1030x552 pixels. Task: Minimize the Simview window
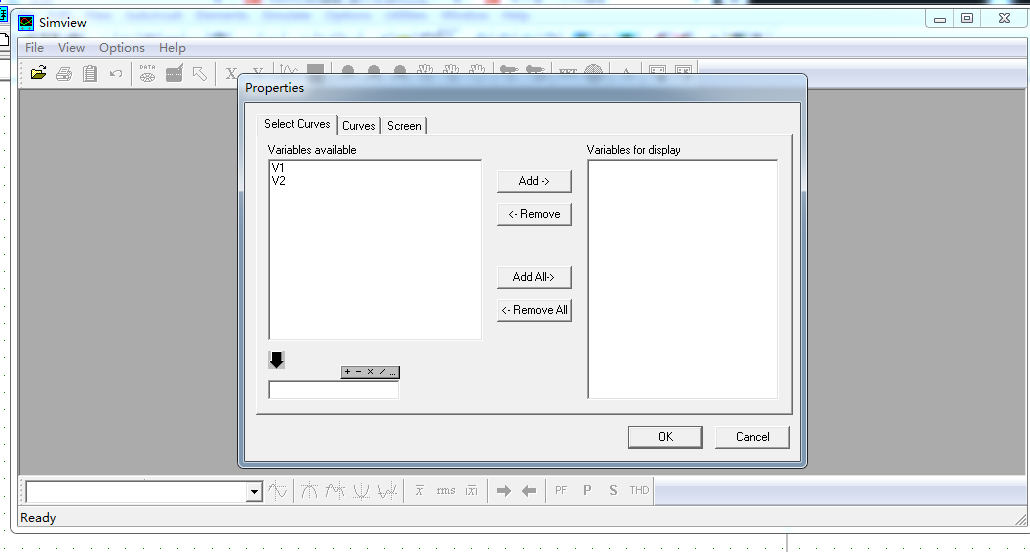940,19
